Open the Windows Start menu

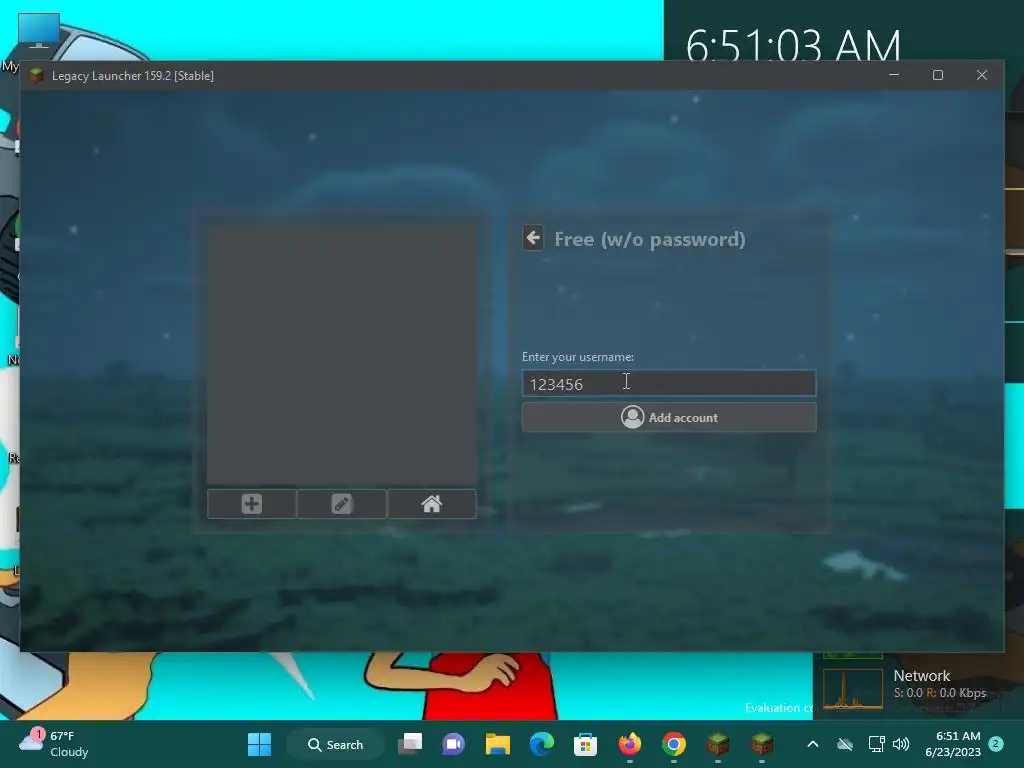[x=259, y=744]
